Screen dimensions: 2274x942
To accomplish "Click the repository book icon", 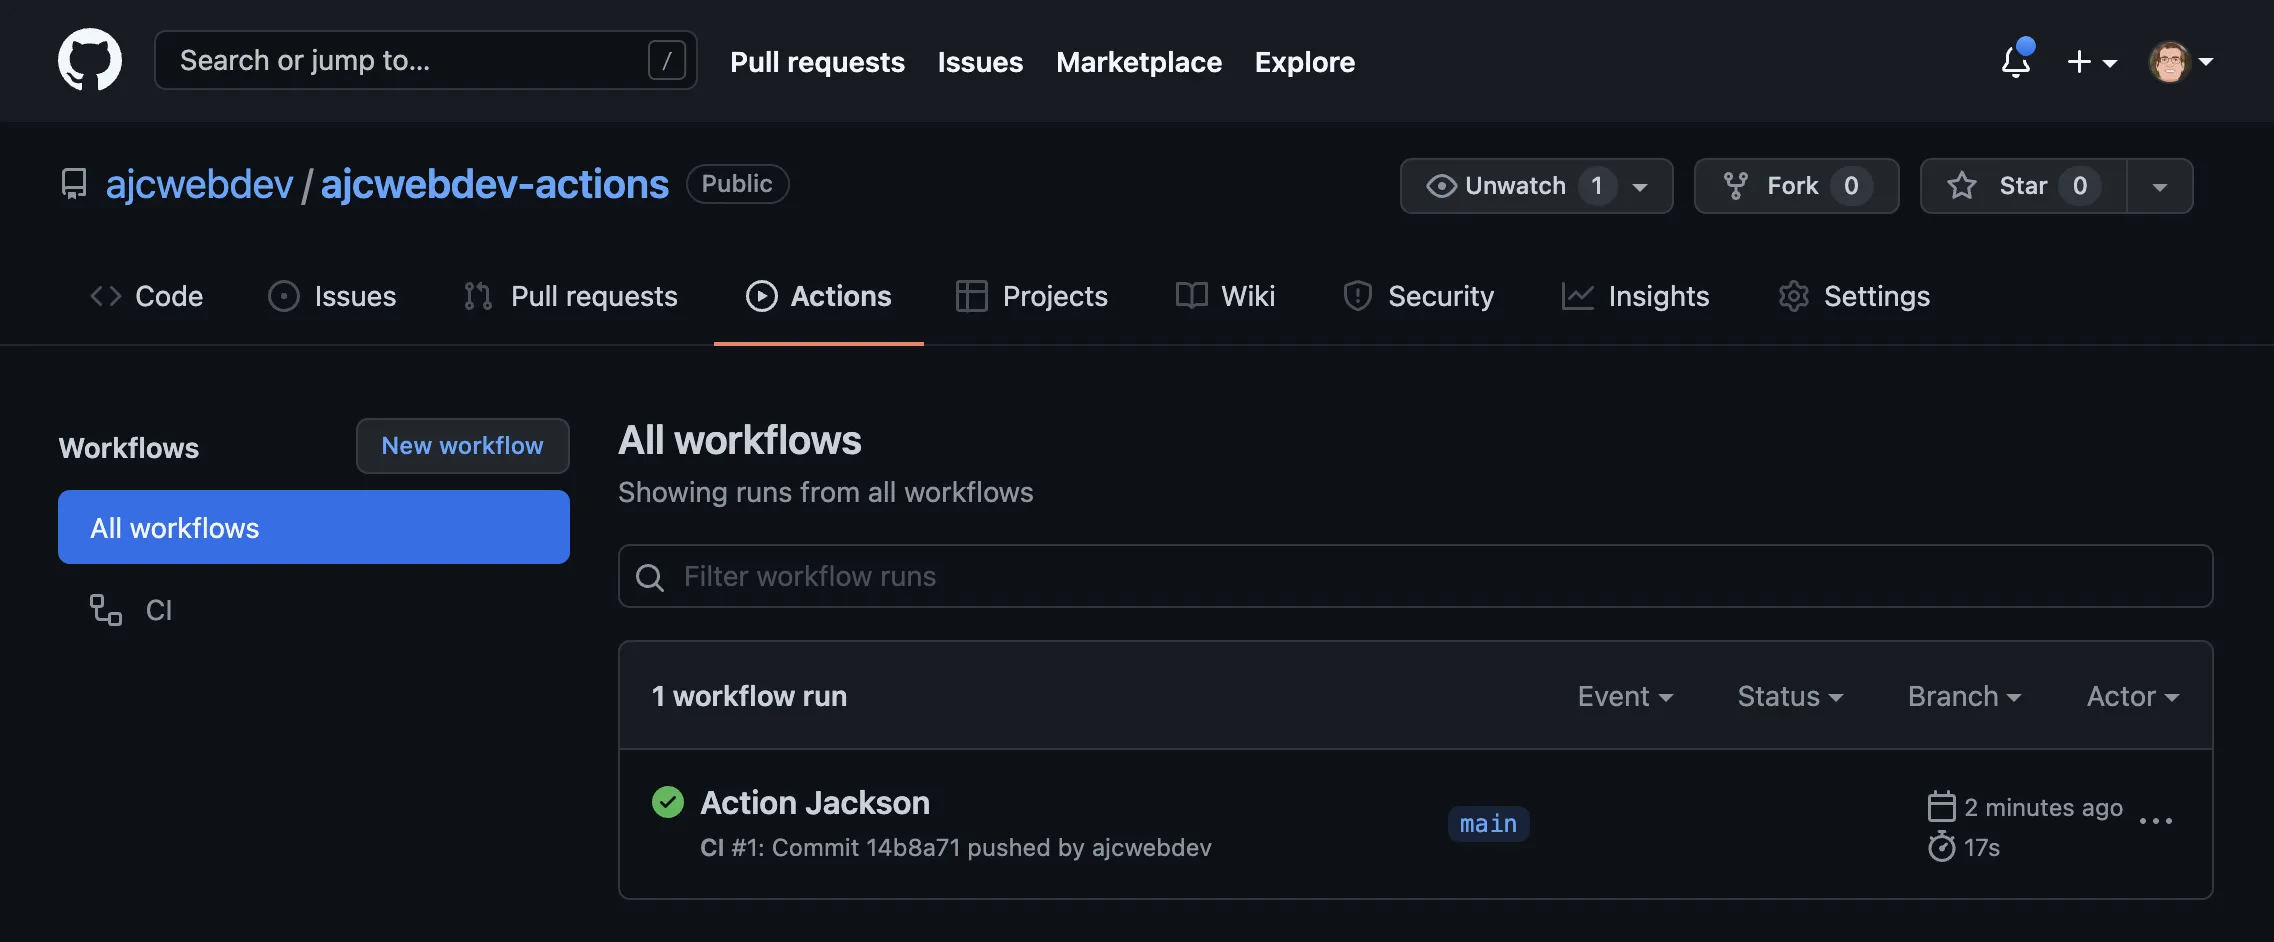I will [x=74, y=184].
